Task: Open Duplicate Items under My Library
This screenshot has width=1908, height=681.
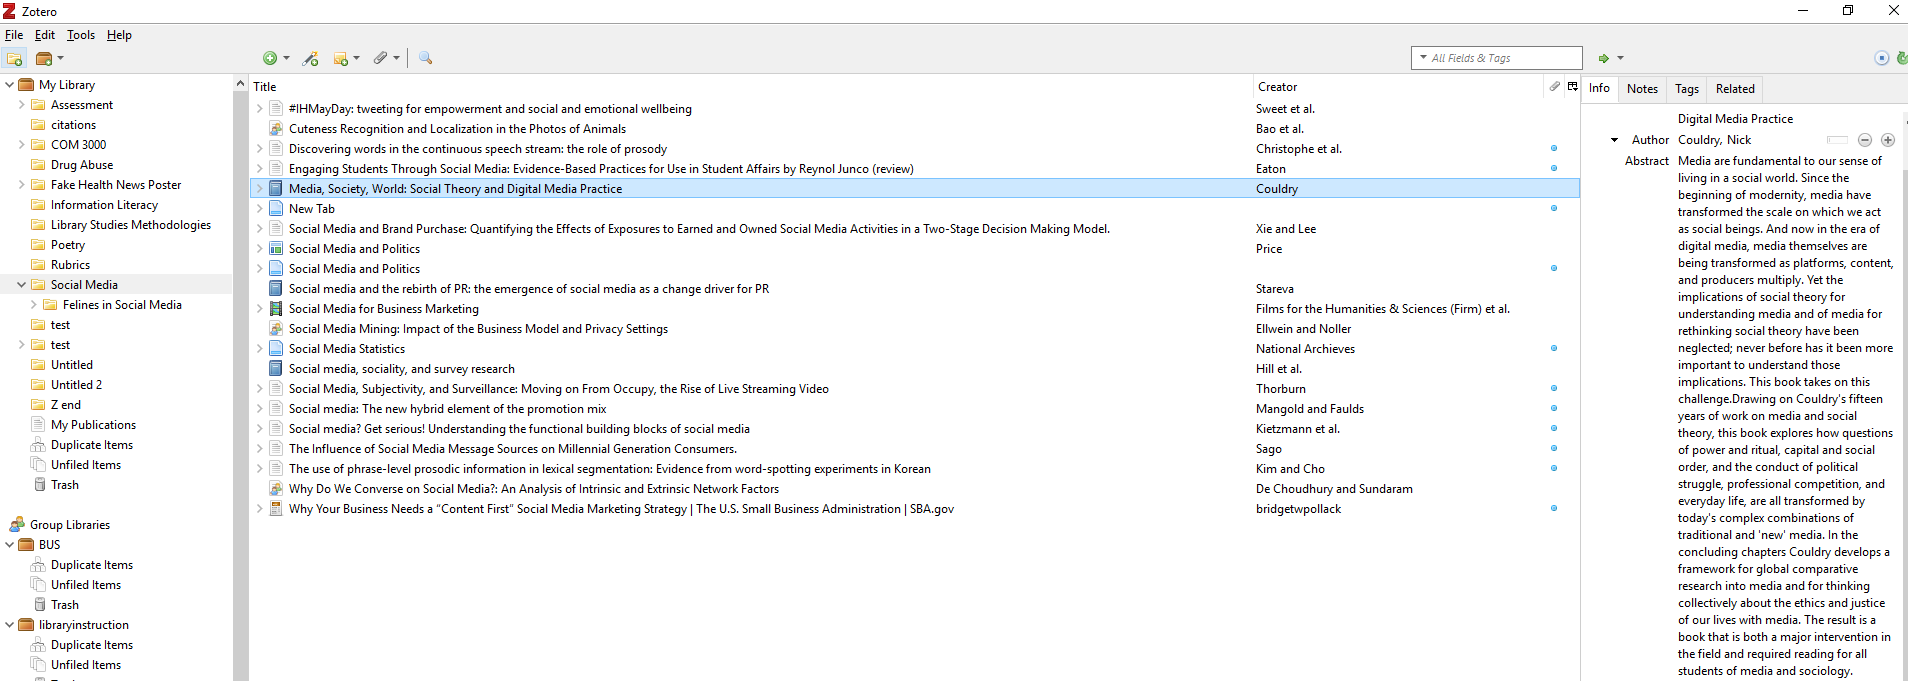Action: (91, 445)
